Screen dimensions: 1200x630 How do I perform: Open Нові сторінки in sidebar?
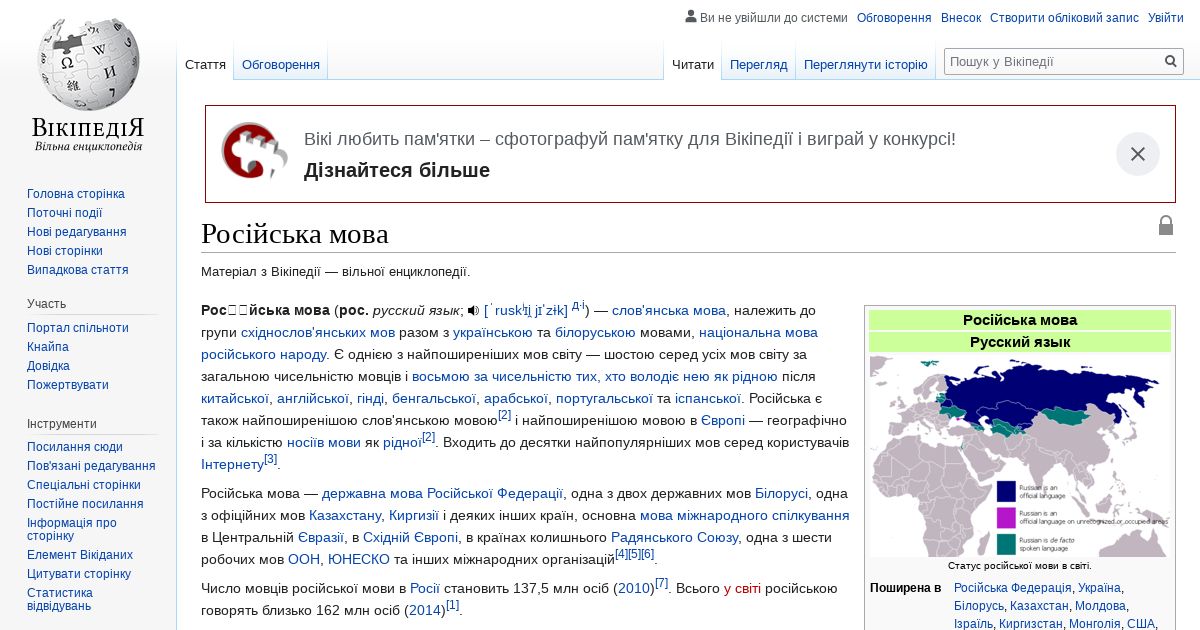[65, 251]
